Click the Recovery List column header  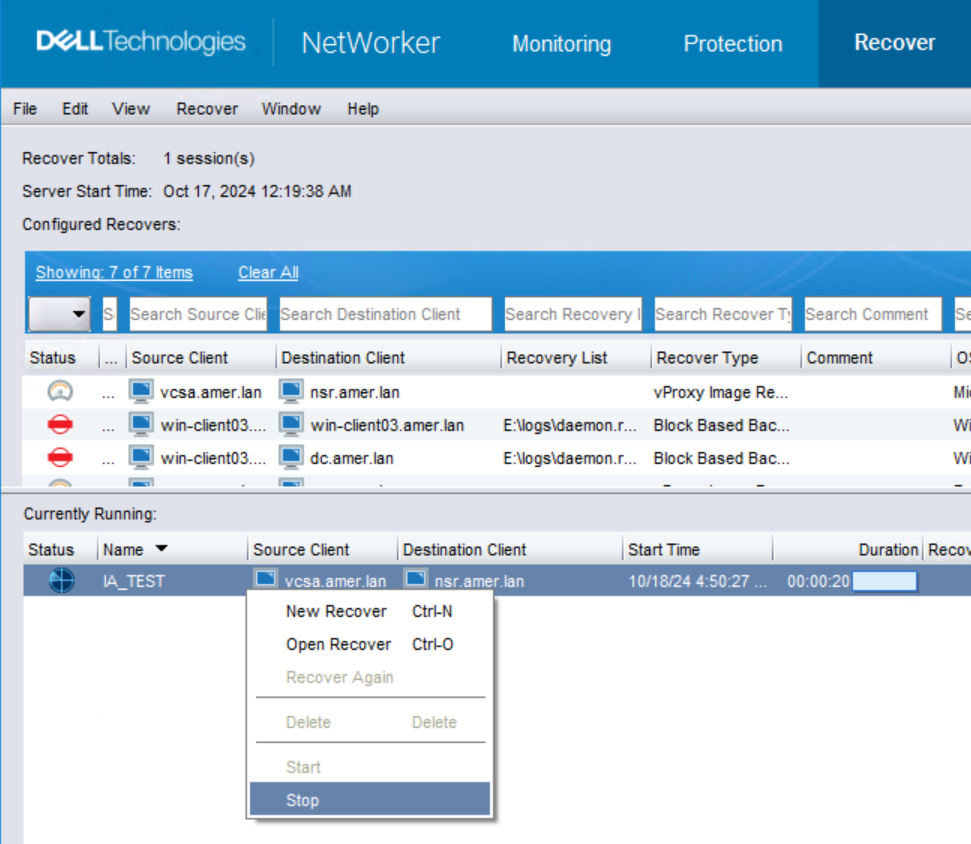(x=576, y=357)
